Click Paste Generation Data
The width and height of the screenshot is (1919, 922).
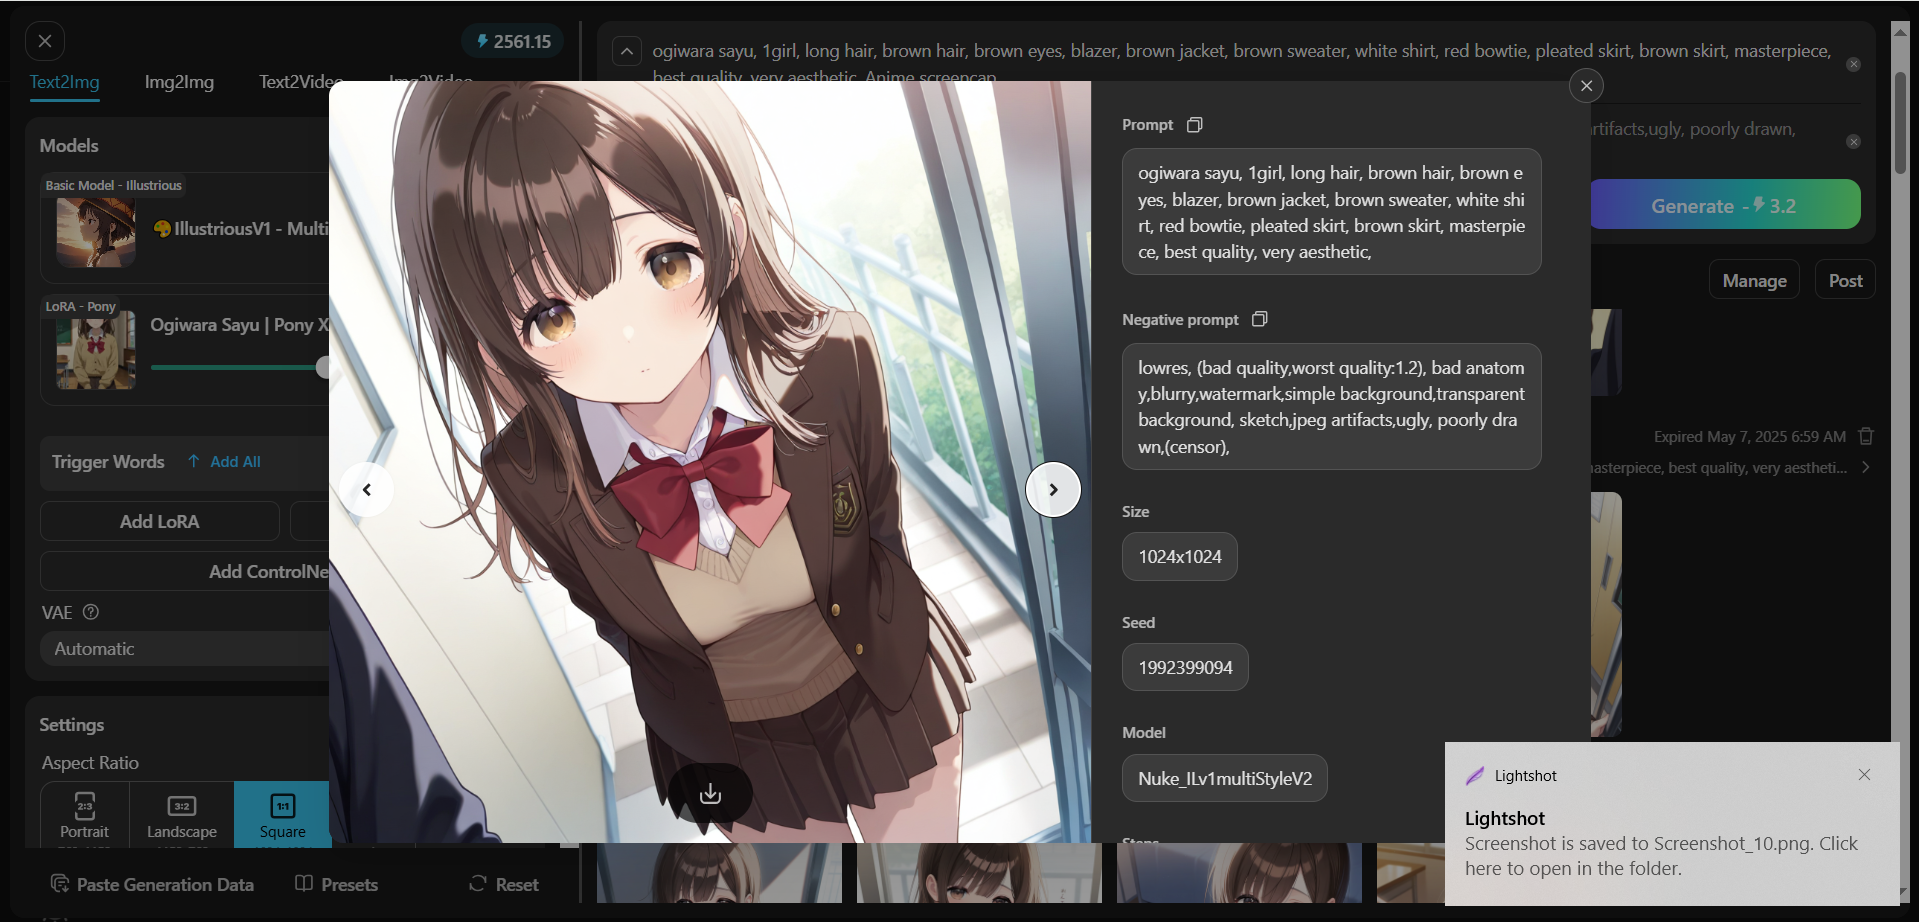point(152,884)
